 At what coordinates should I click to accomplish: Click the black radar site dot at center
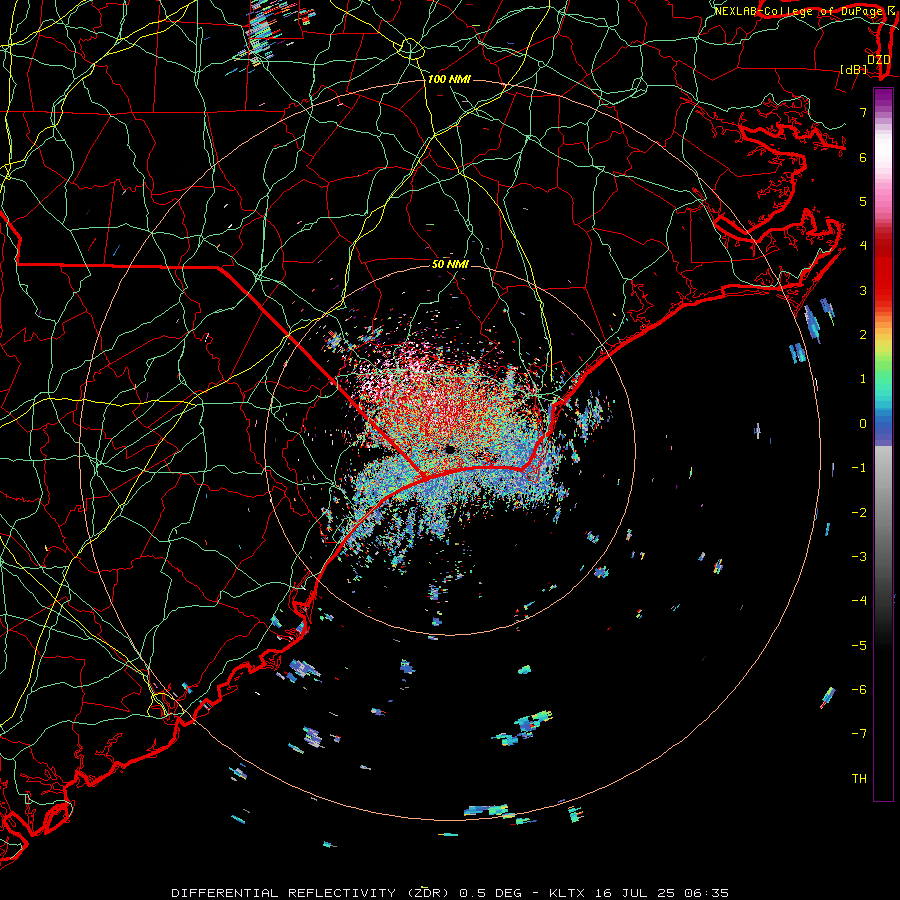coord(450,449)
